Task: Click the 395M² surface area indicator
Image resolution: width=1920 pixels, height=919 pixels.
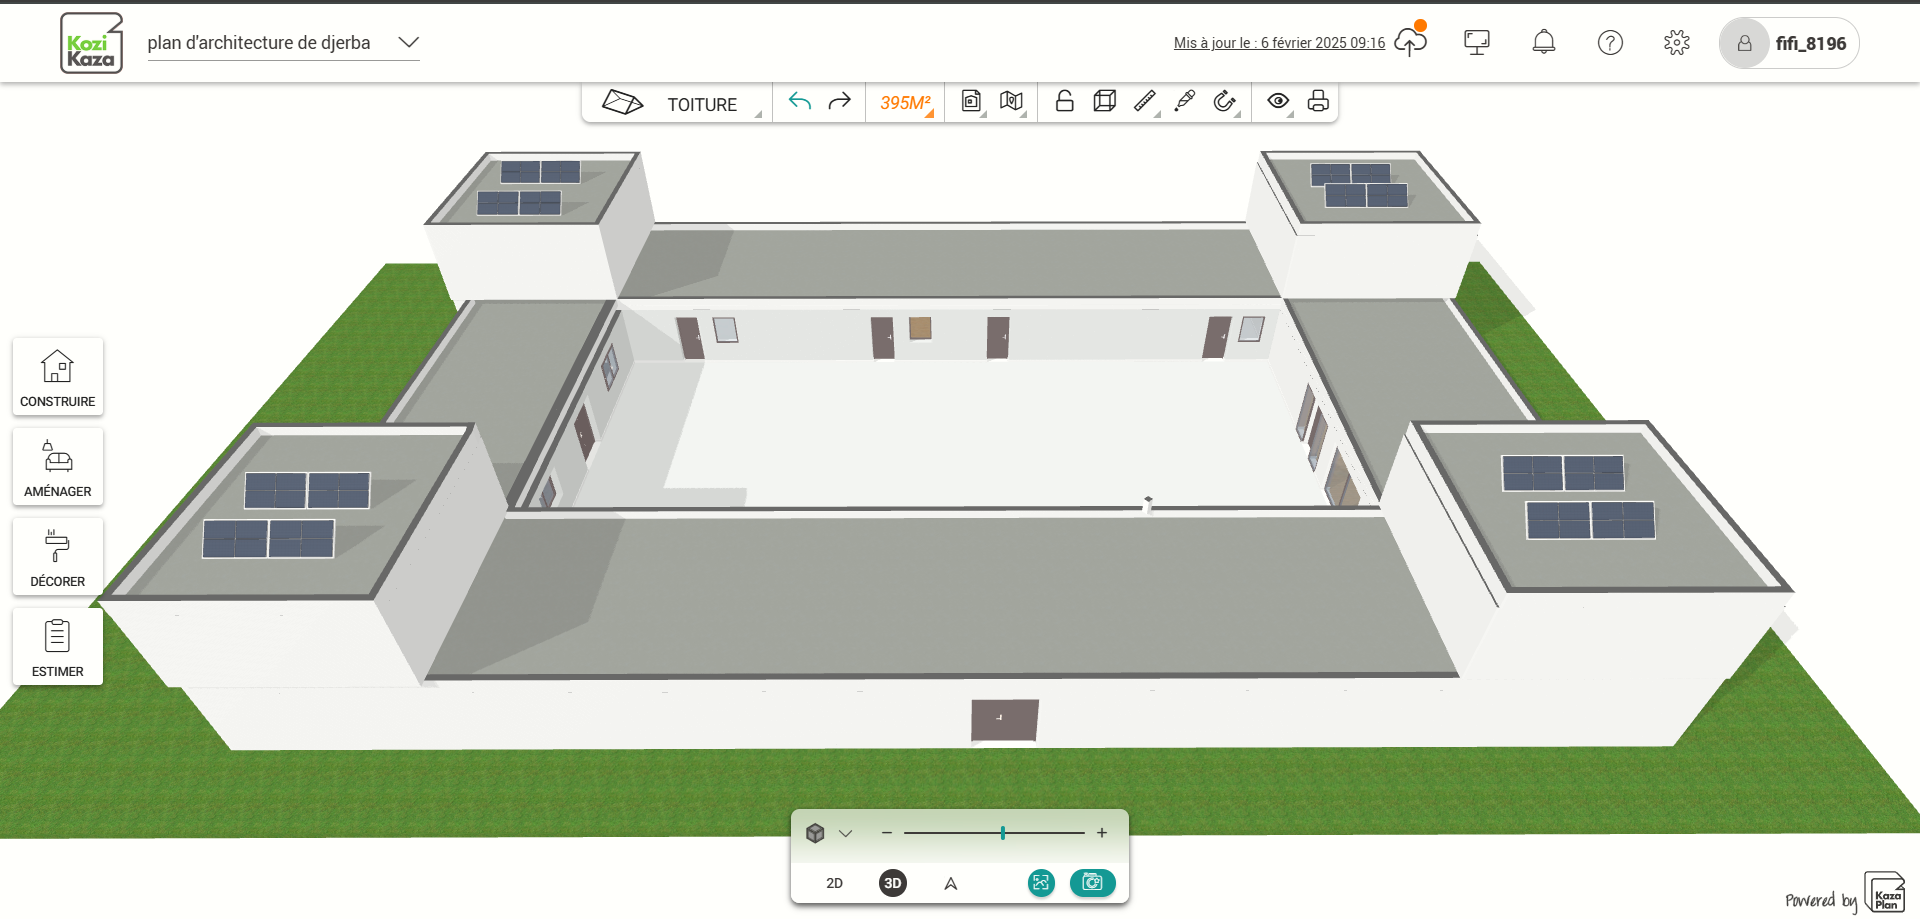Action: coord(905,103)
